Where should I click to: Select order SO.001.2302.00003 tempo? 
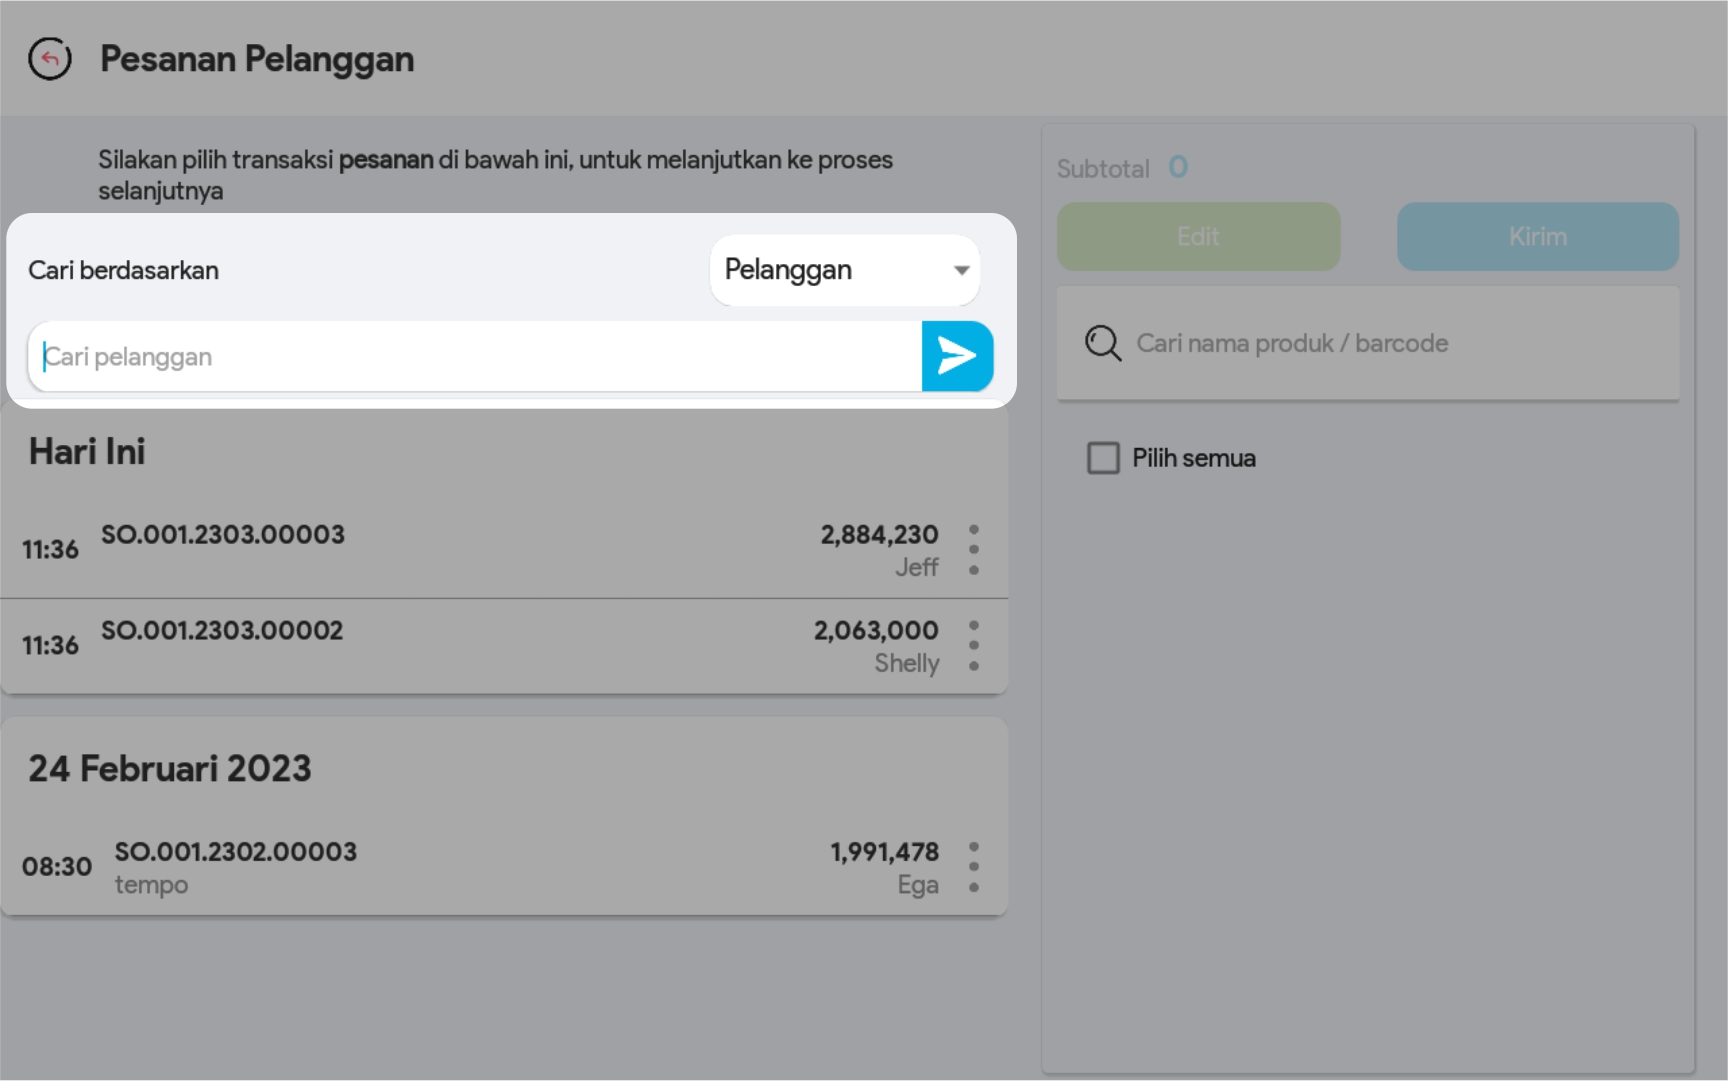pyautogui.click(x=235, y=853)
